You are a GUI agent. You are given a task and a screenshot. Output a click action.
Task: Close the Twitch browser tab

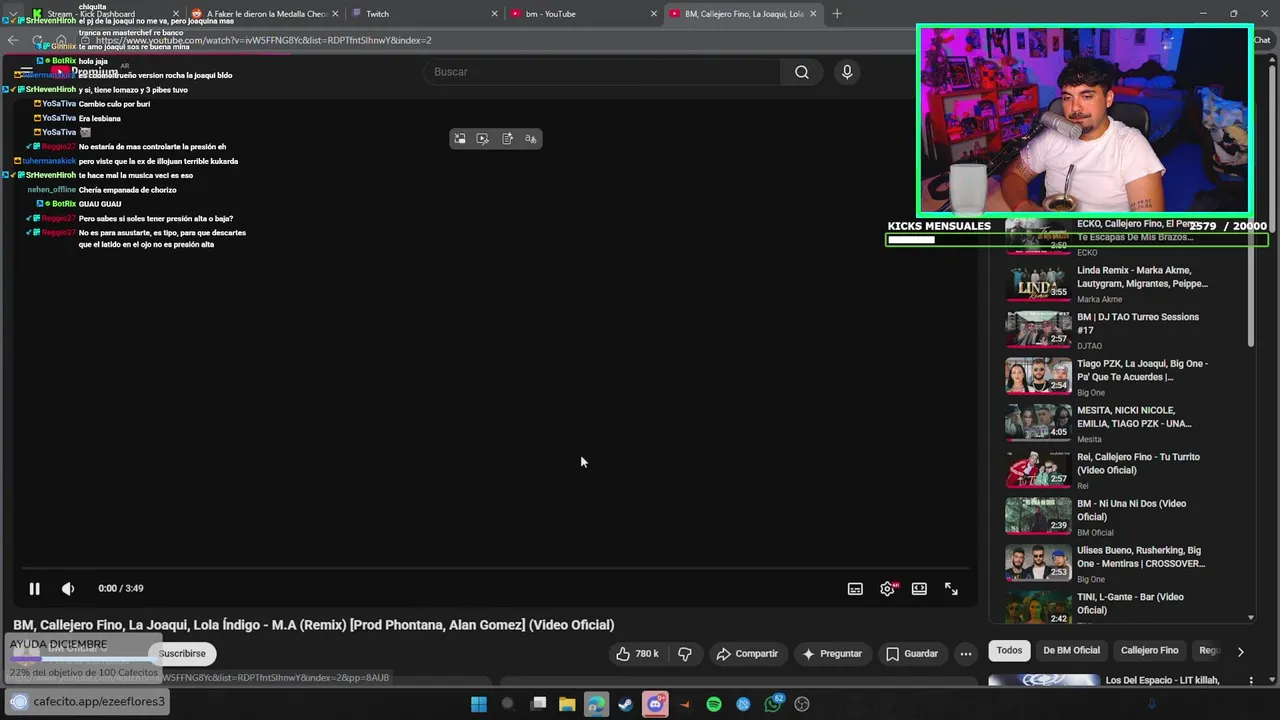point(494,14)
